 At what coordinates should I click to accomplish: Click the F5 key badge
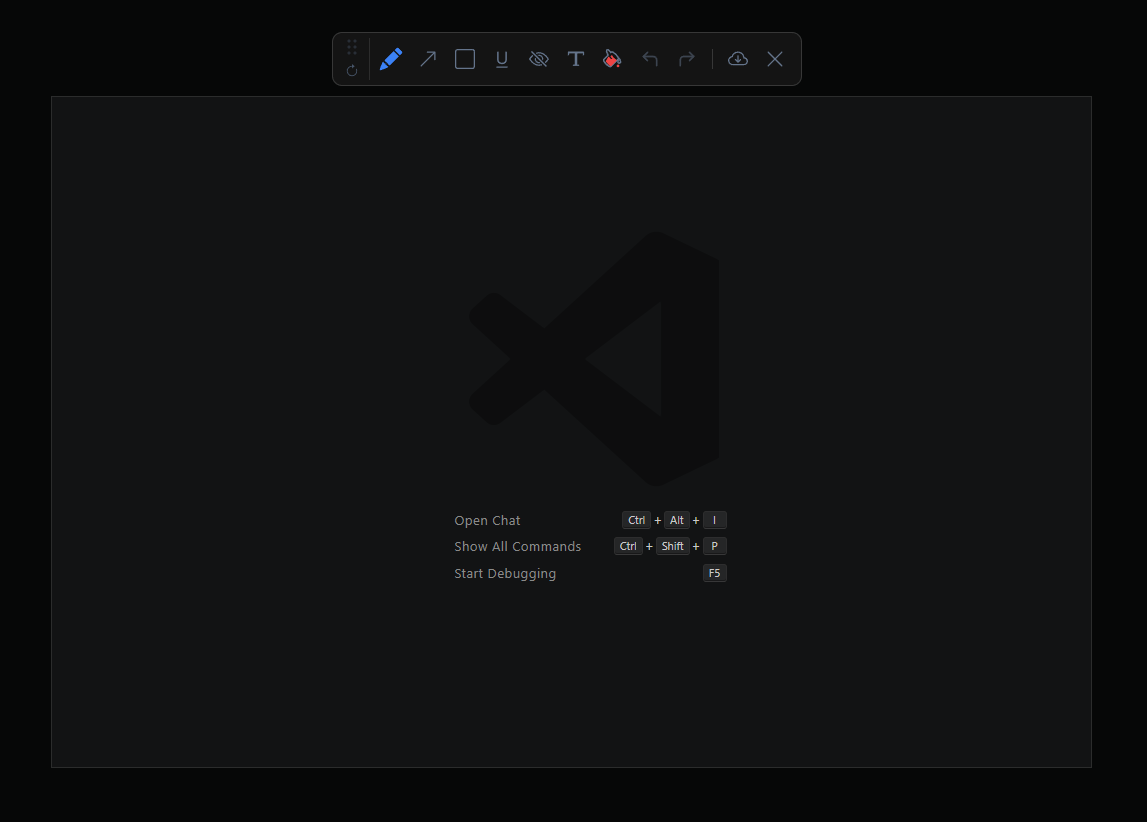[x=715, y=573]
